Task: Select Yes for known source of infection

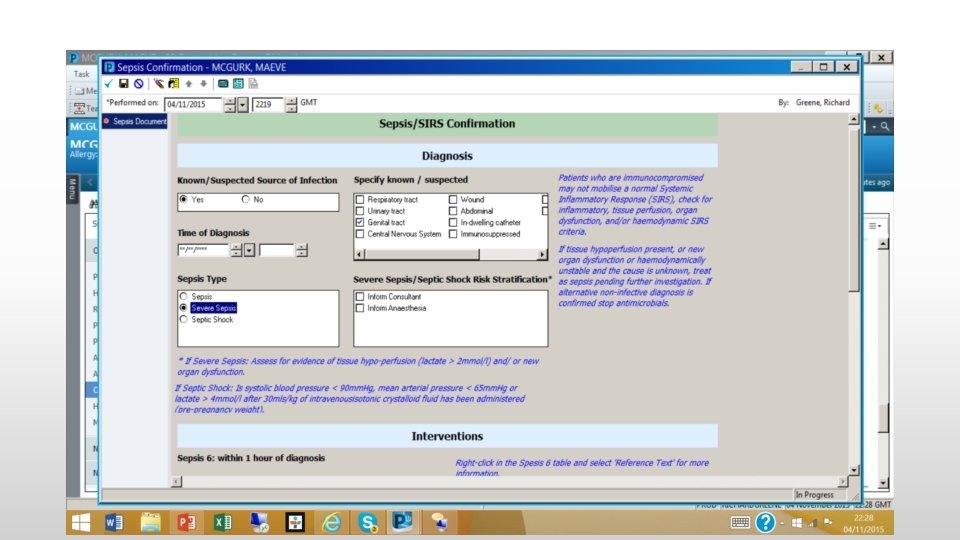Action: [184, 200]
